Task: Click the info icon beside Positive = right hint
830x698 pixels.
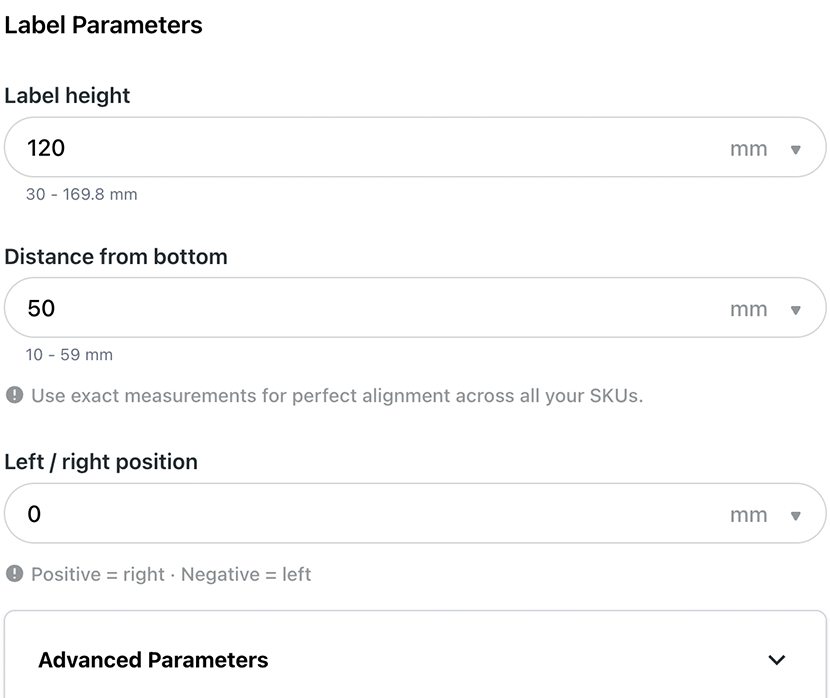Action: (x=14, y=574)
